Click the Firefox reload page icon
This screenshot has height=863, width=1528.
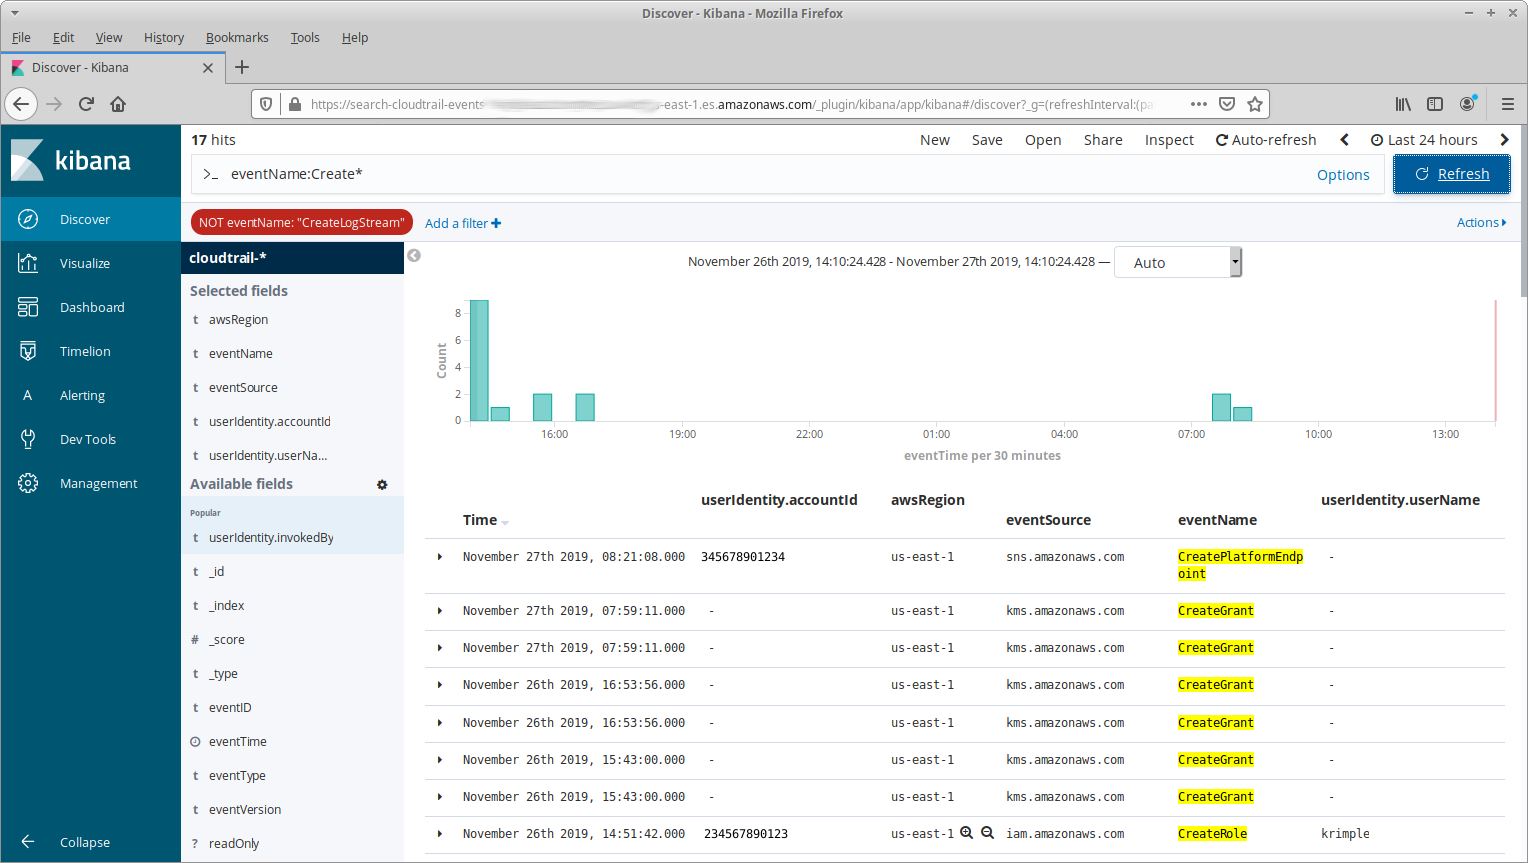point(86,103)
